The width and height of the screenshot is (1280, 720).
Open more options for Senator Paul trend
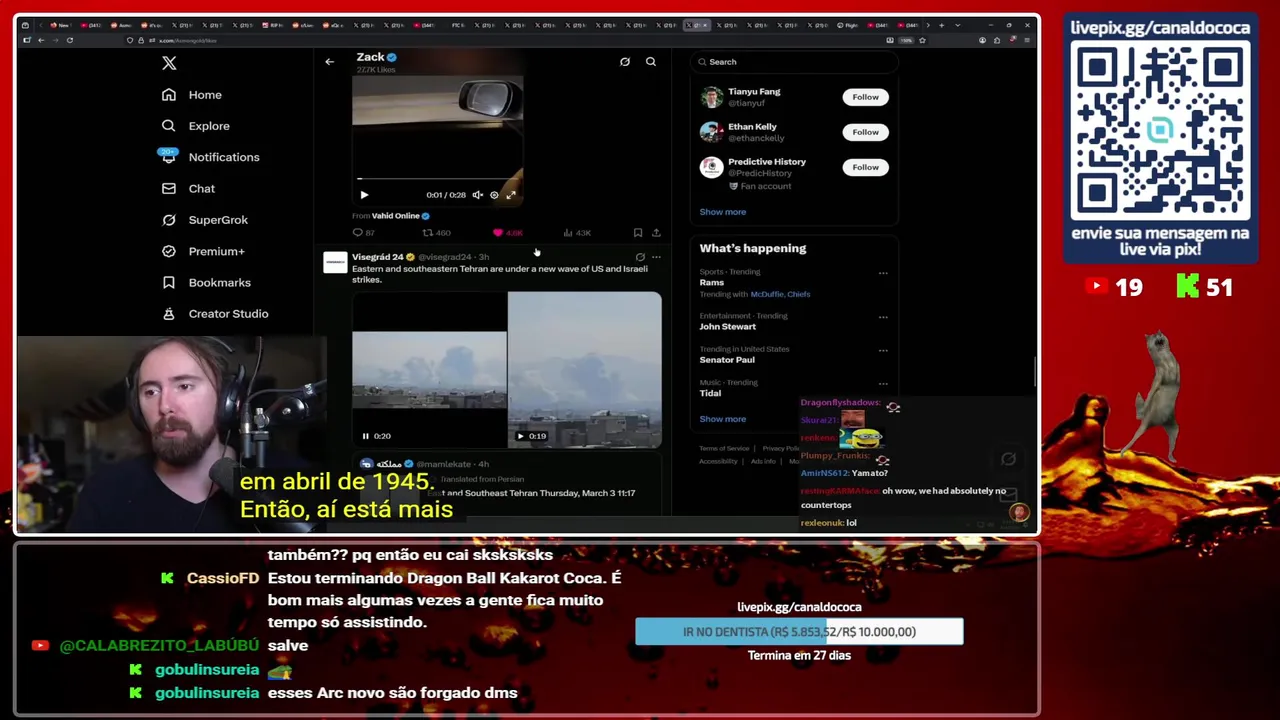coord(883,351)
